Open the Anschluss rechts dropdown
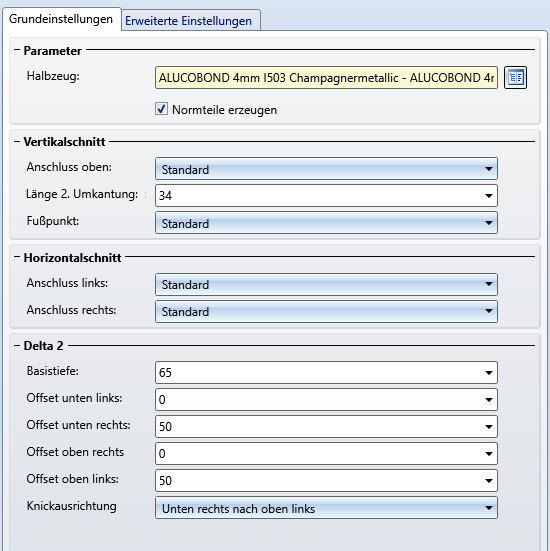This screenshot has width=550, height=551. click(x=326, y=311)
